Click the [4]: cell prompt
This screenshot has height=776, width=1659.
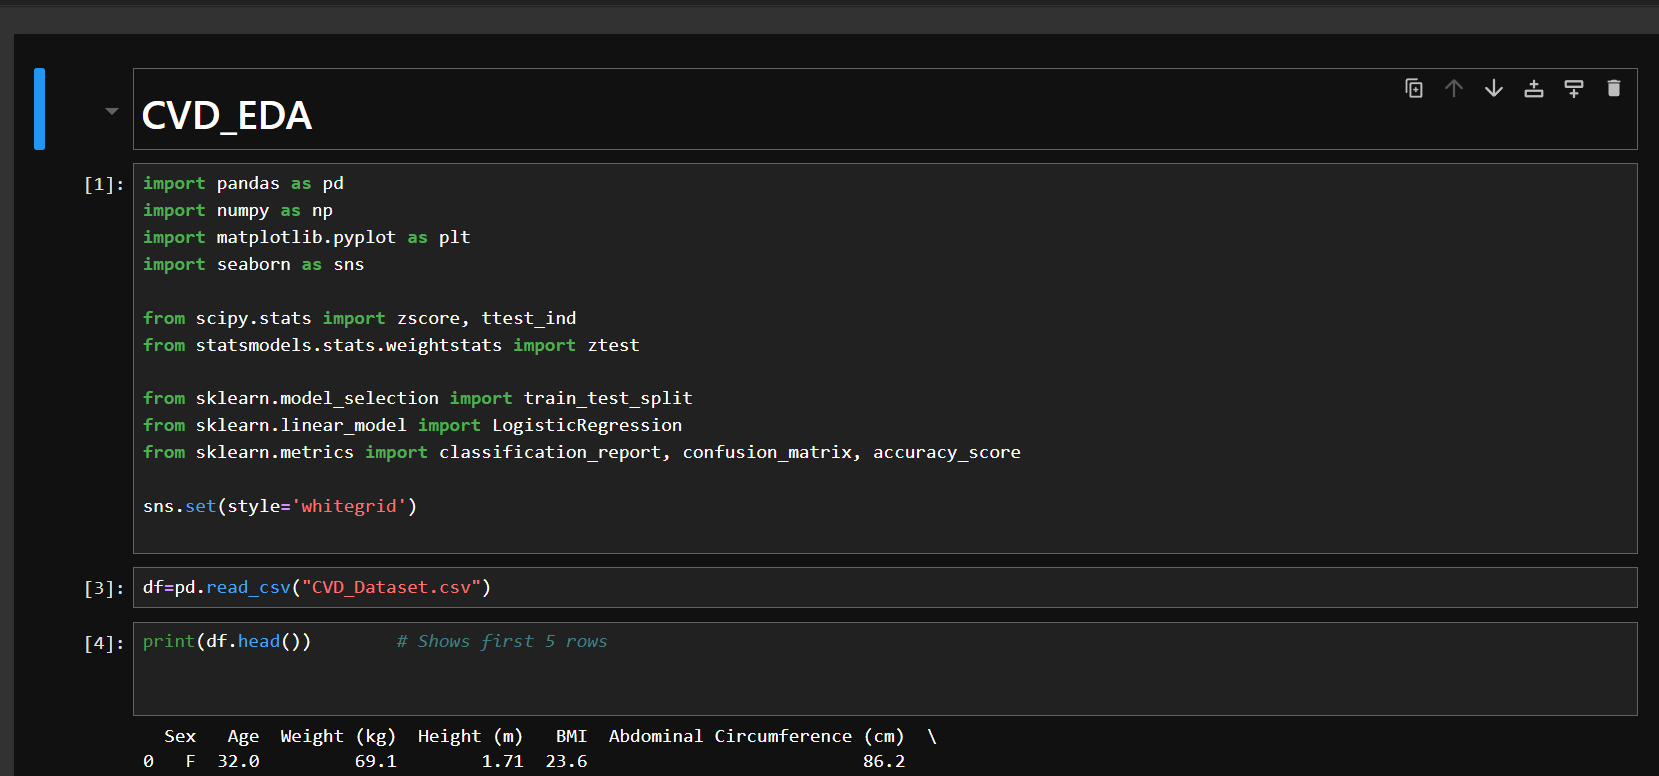point(104,643)
